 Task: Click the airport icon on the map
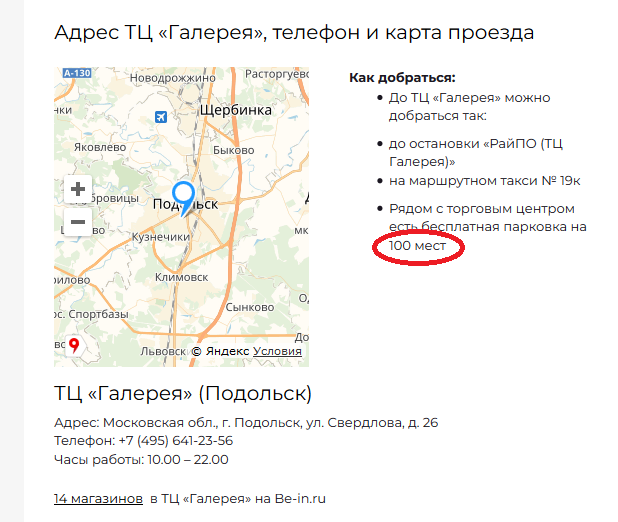[x=159, y=118]
